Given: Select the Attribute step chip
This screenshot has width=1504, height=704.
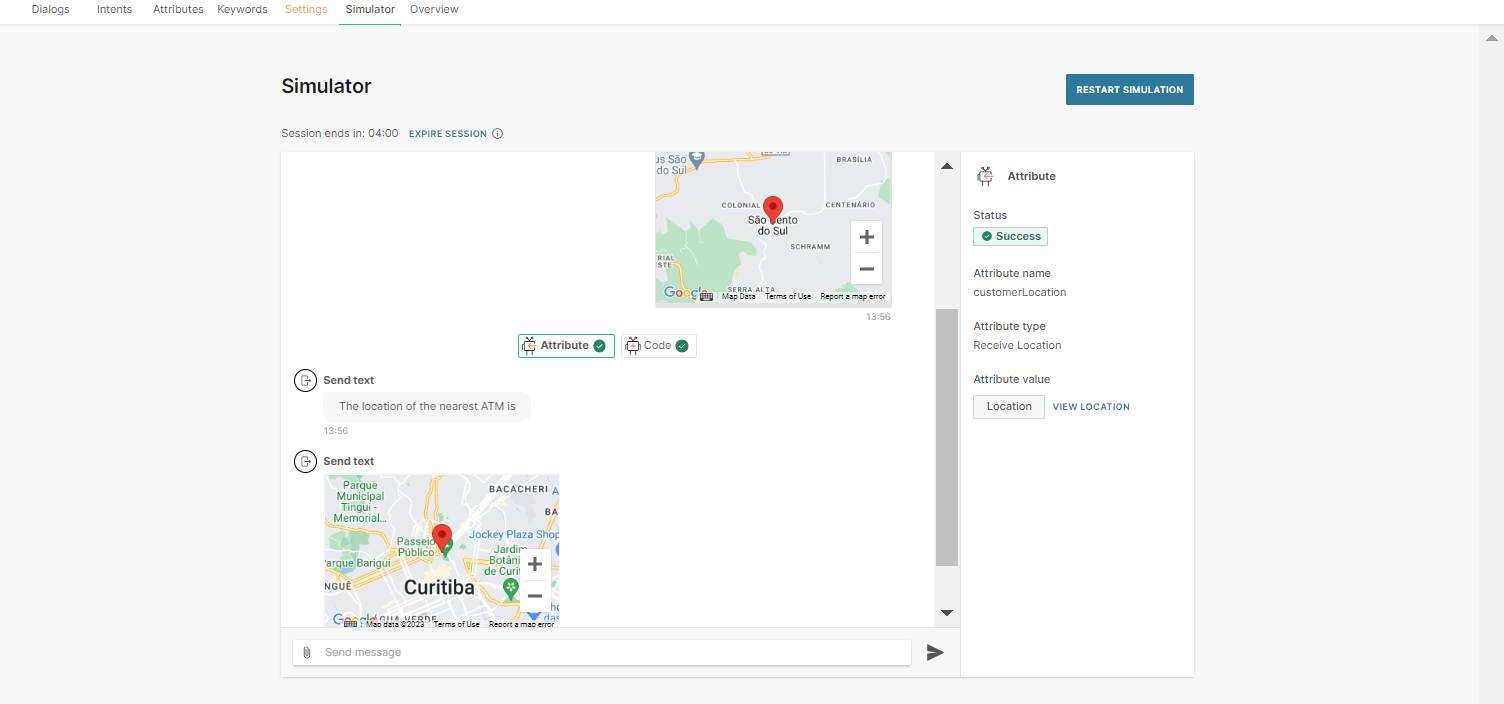Looking at the screenshot, I should click(x=566, y=346).
